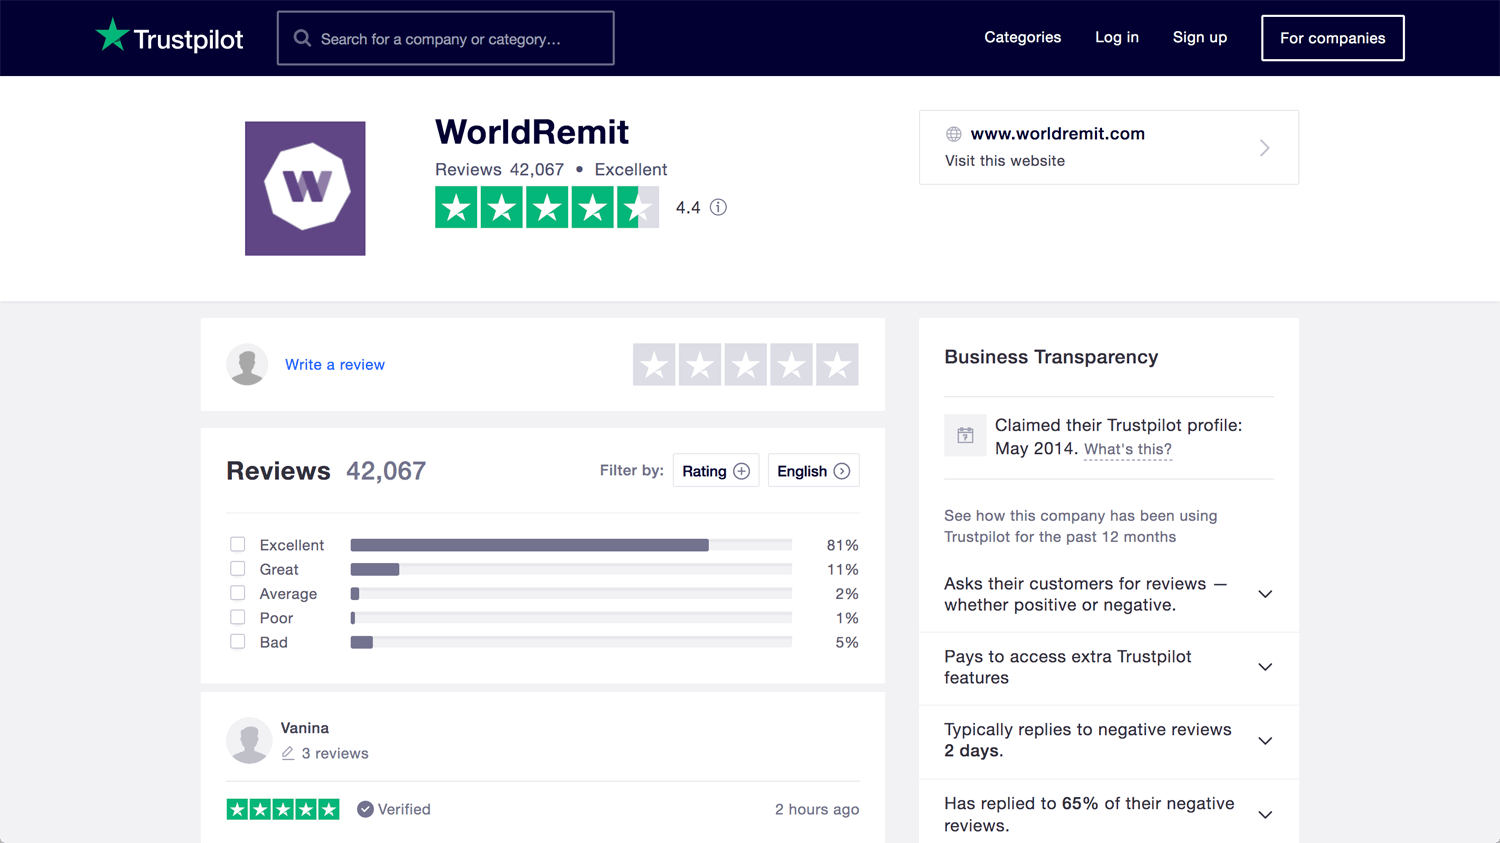Click the Business Transparency heading
This screenshot has height=843, width=1500.
pos(1051,357)
